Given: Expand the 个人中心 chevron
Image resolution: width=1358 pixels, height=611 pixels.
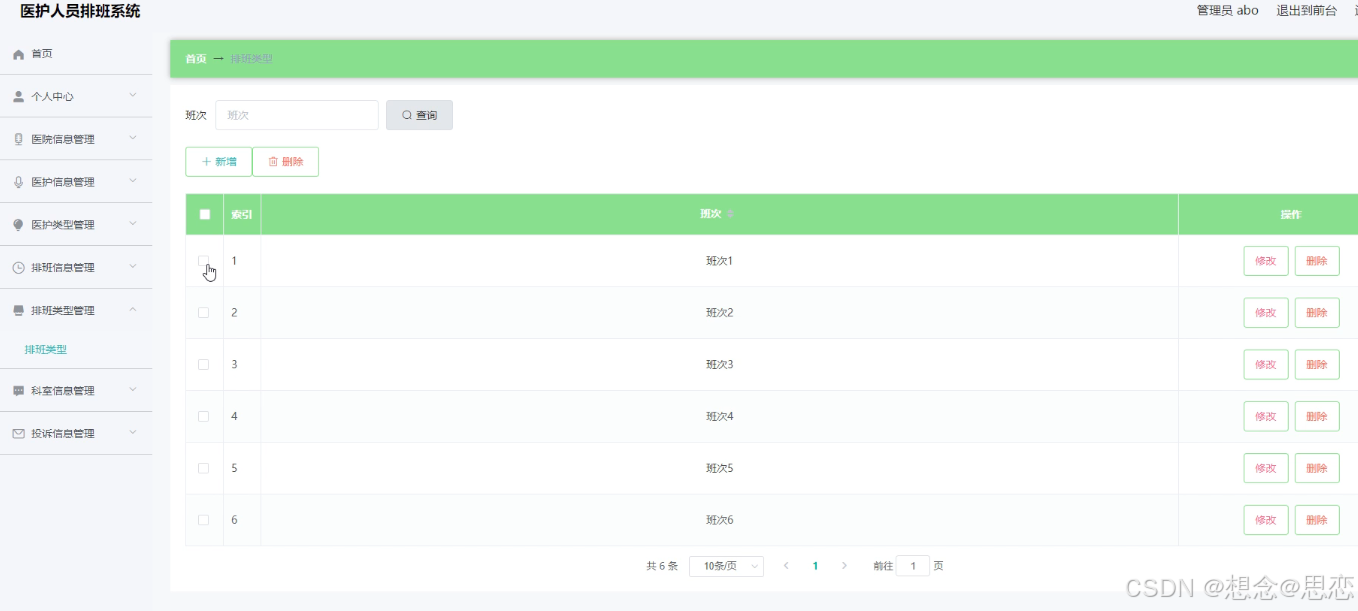Looking at the screenshot, I should point(133,96).
